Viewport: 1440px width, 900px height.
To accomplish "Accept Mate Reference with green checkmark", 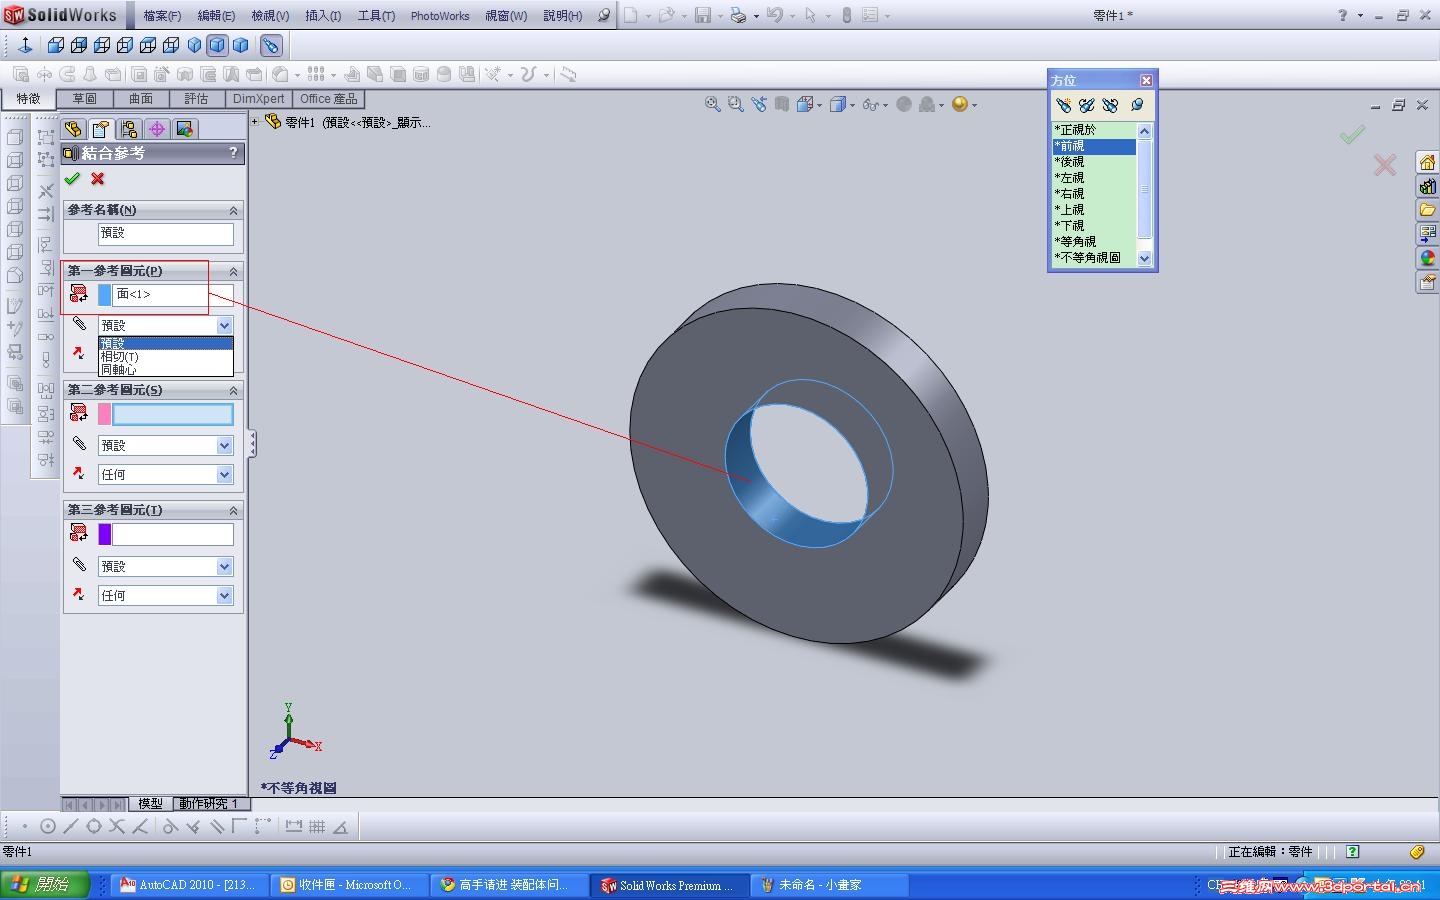I will [x=72, y=179].
